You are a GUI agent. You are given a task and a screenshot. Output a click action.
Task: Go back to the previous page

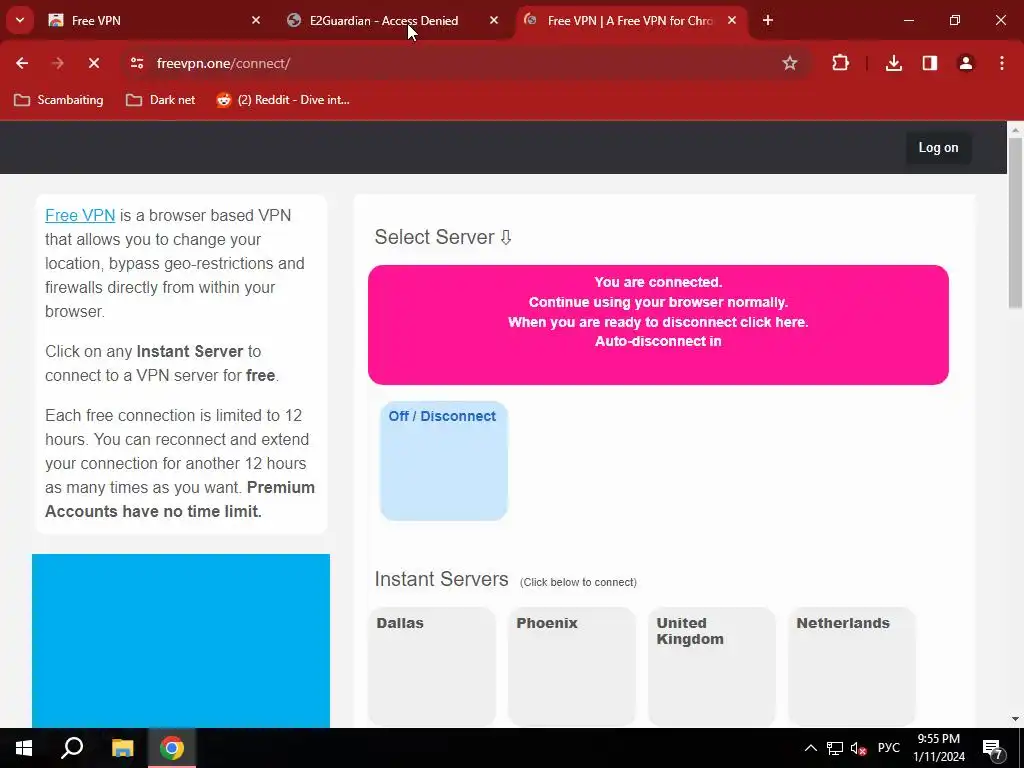pos(22,63)
